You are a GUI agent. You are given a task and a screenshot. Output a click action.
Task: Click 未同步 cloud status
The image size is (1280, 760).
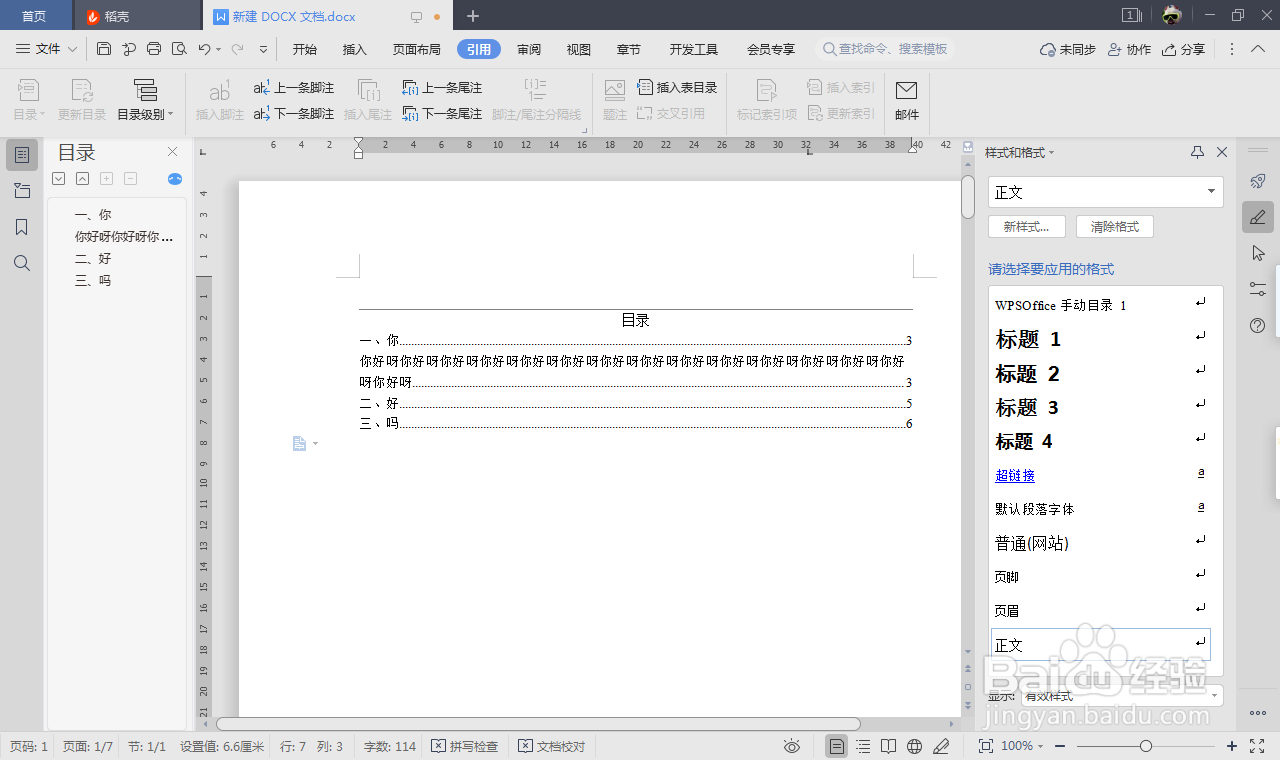[x=1068, y=49]
